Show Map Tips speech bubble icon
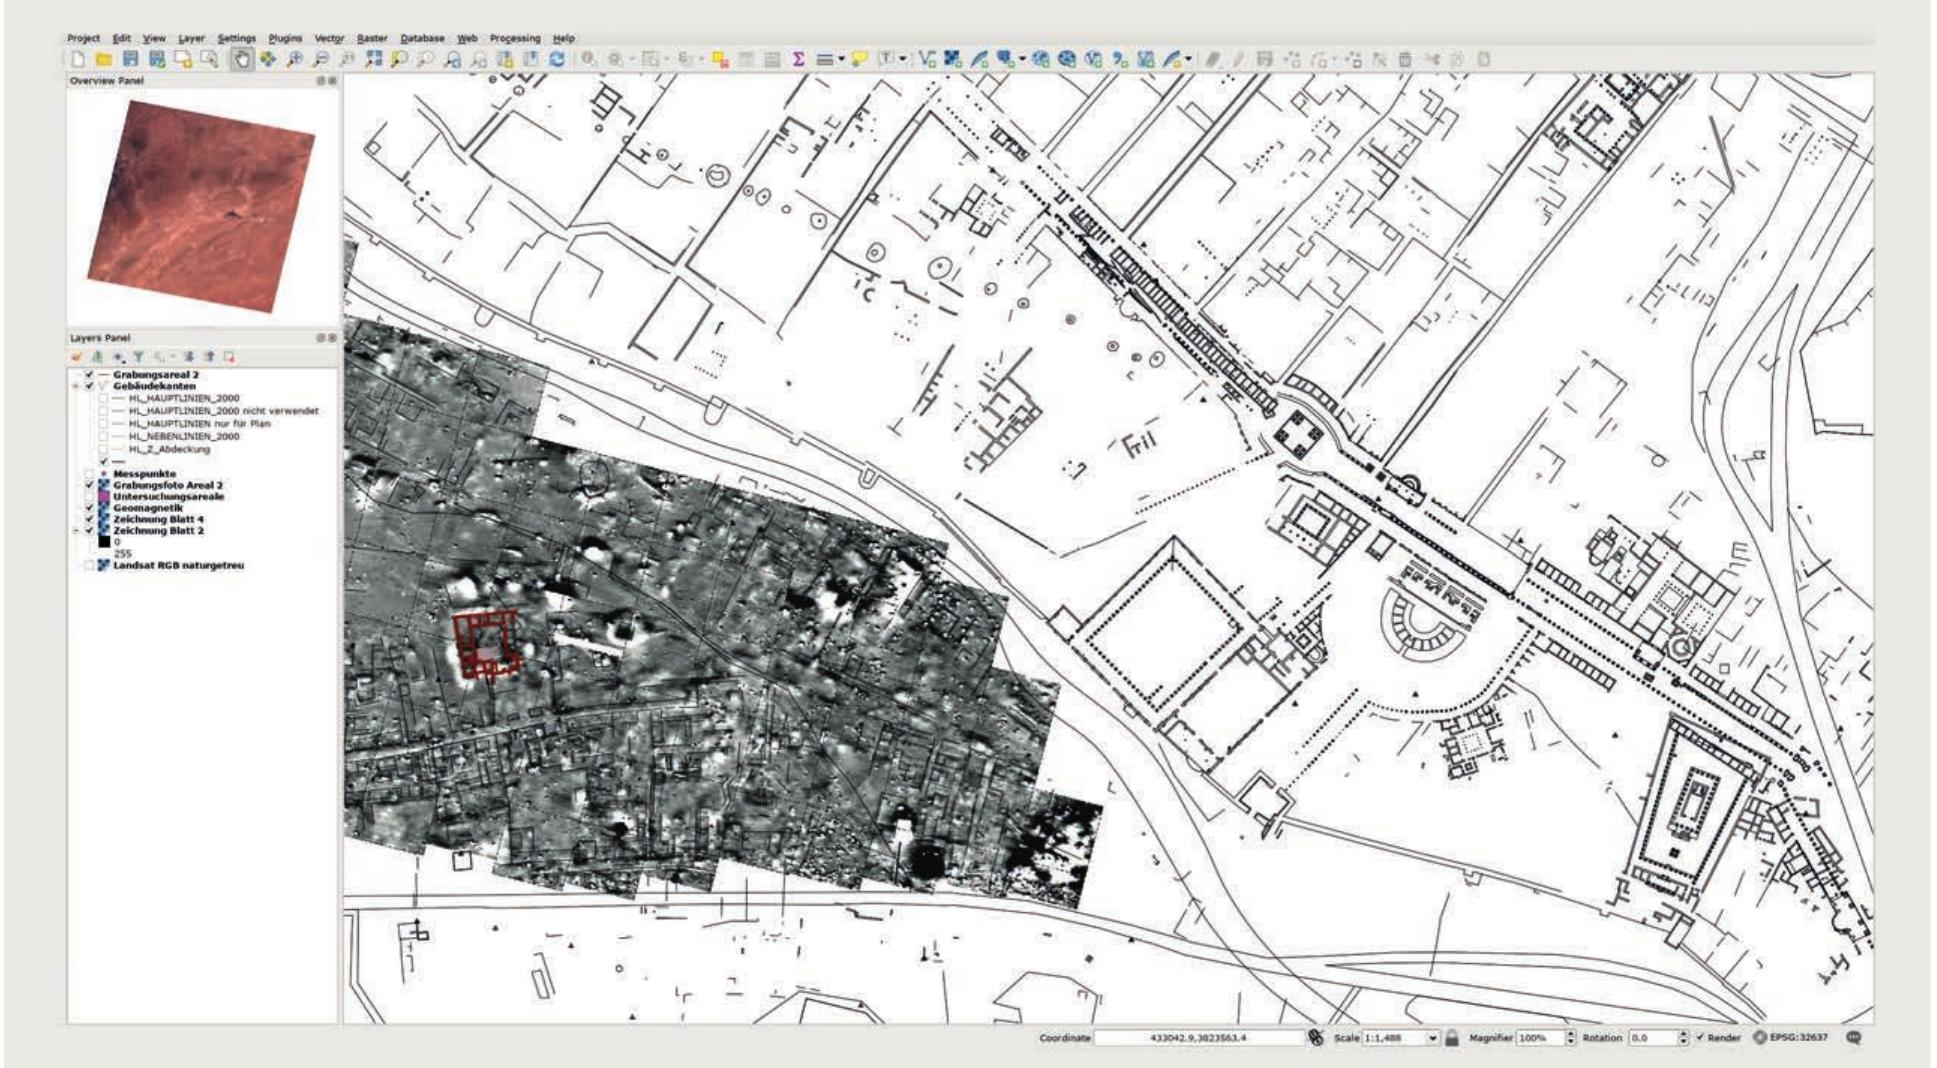This screenshot has width=1937, height=1068. coord(860,60)
